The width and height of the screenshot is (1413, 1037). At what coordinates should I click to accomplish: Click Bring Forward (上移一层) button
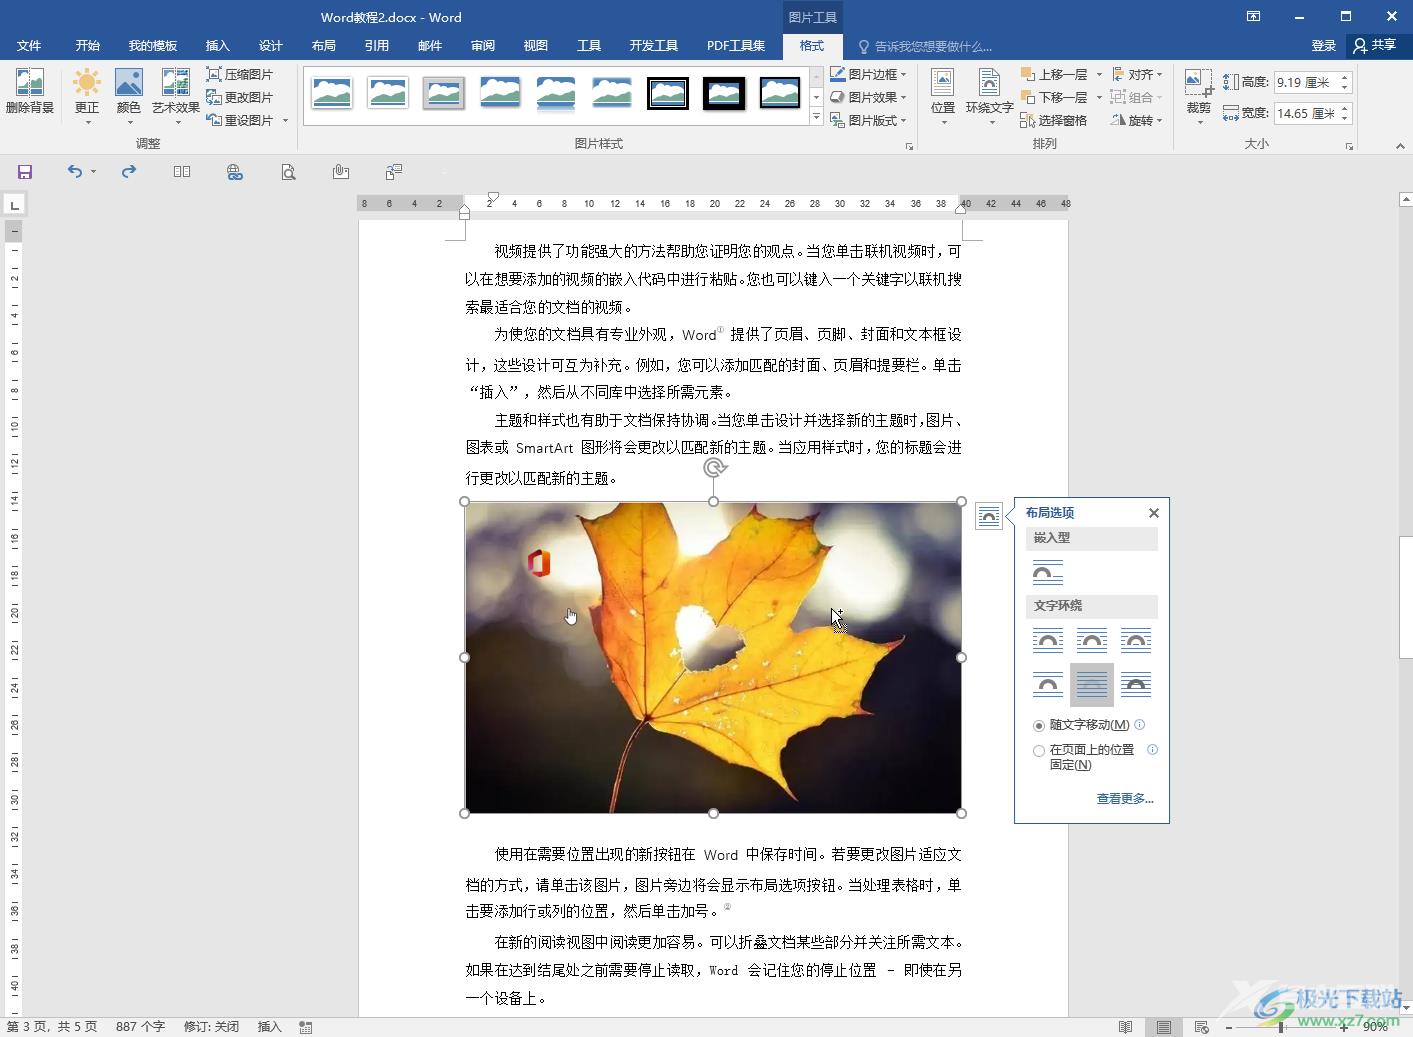point(1054,74)
